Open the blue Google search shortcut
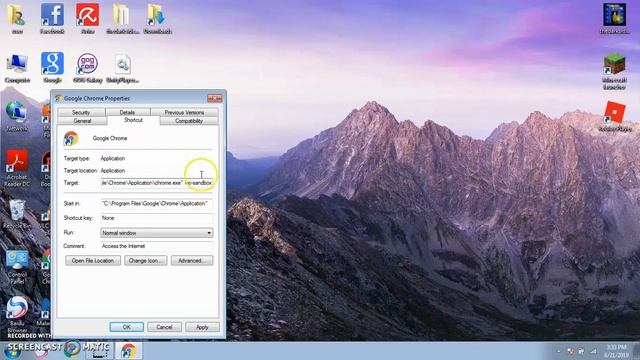Image resolution: width=640 pixels, height=360 pixels. click(52, 67)
